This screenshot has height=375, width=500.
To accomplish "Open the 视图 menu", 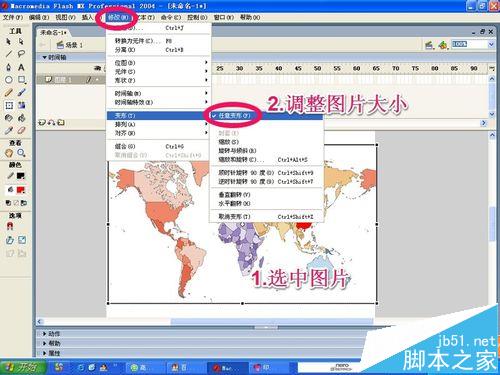I will 65,17.
